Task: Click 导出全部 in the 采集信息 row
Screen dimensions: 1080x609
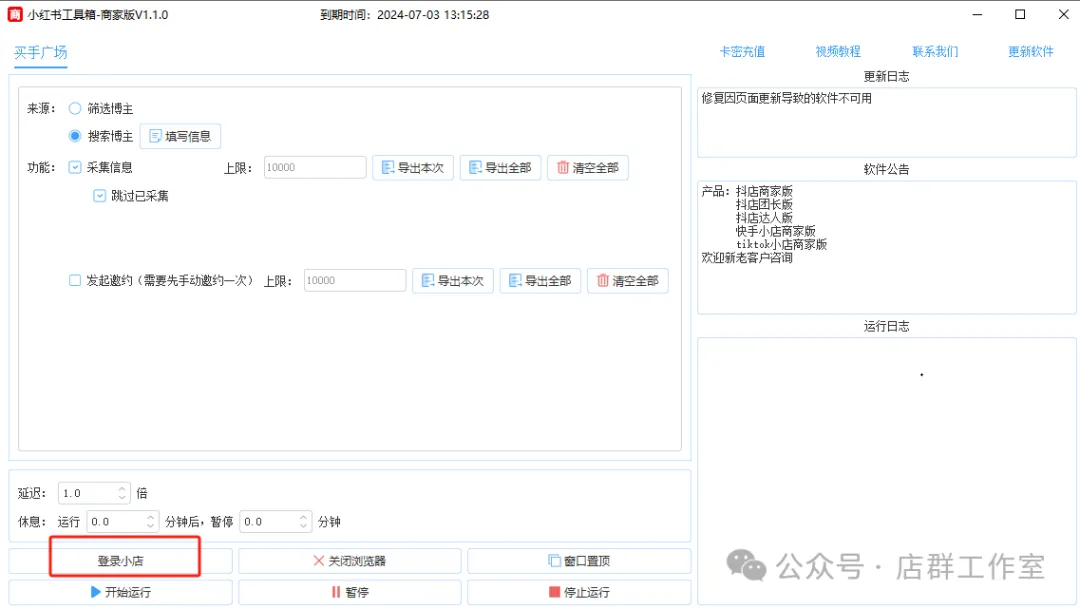Action: click(x=500, y=168)
